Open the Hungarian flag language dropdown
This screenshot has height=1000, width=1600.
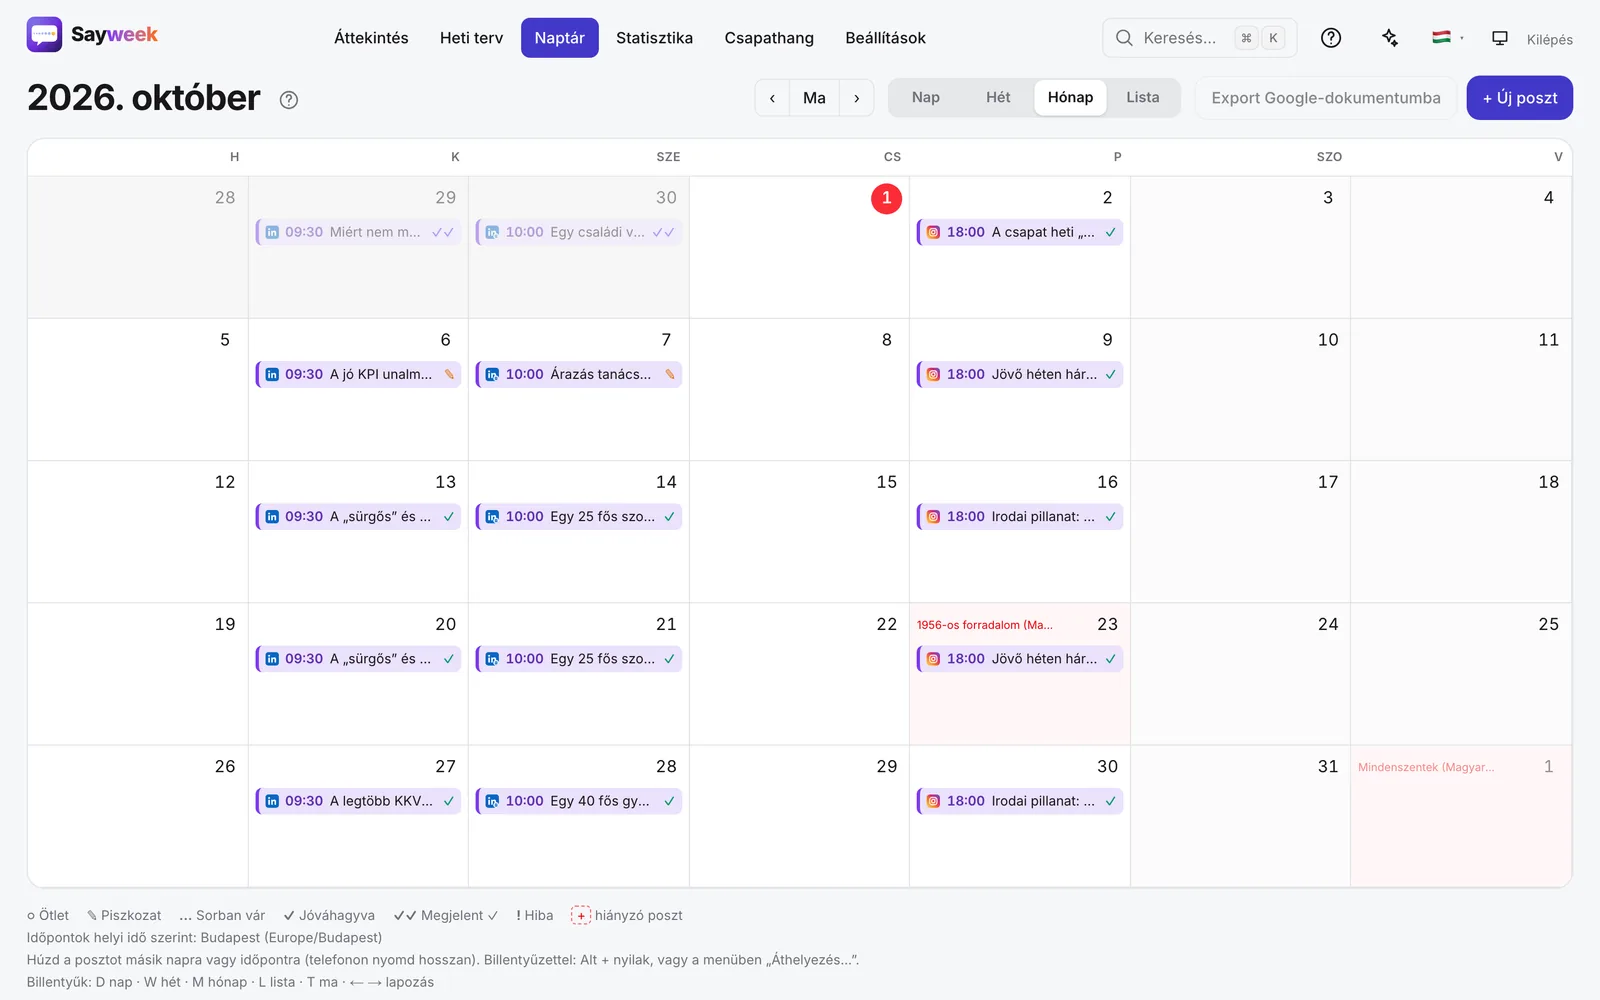click(1447, 38)
